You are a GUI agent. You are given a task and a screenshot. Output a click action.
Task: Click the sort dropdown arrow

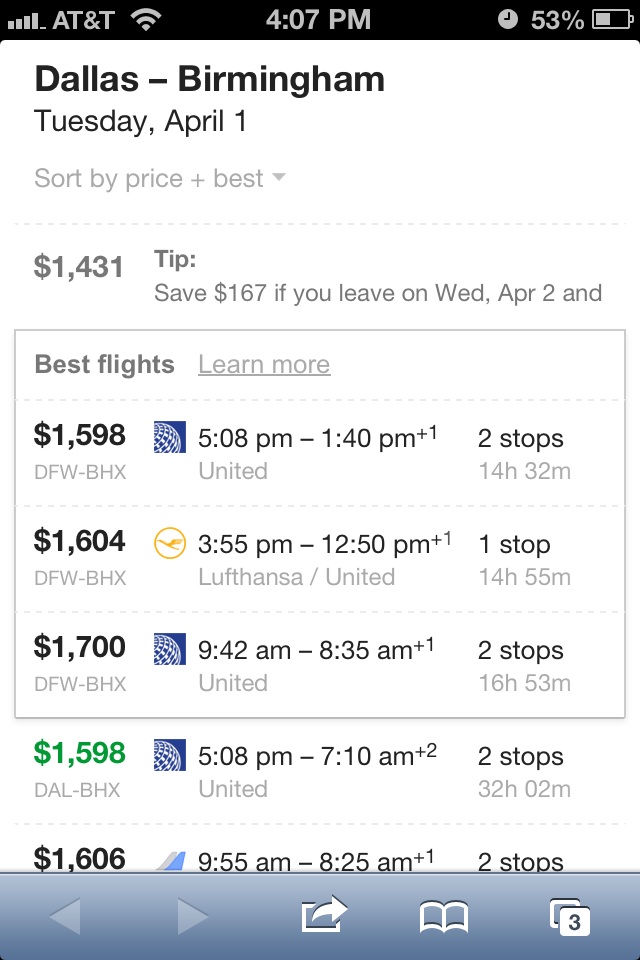[278, 178]
